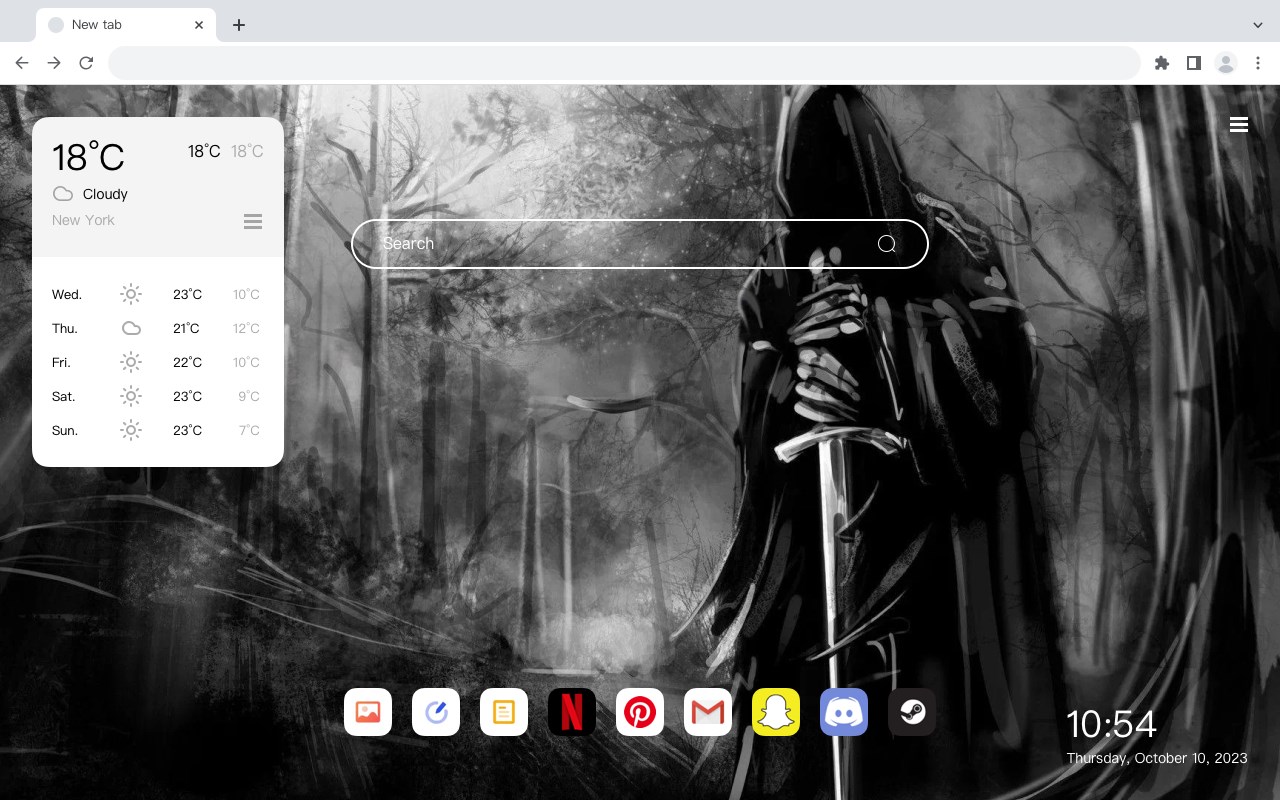
Task: Click Sunday's low of 7°C
Action: point(249,430)
